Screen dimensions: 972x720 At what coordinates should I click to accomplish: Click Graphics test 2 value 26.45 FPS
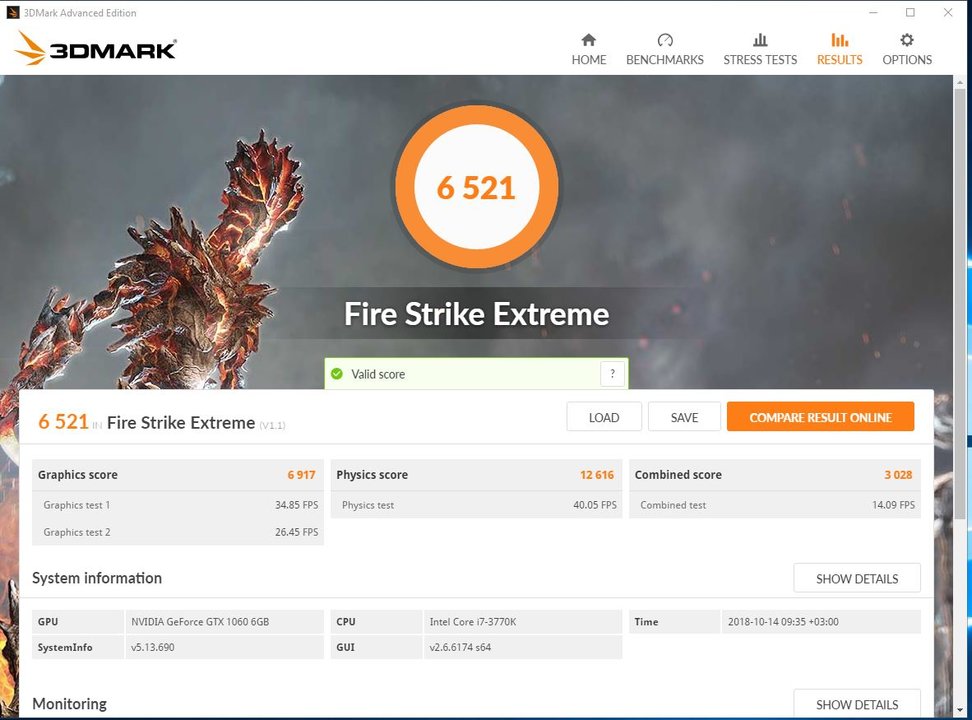click(x=296, y=532)
